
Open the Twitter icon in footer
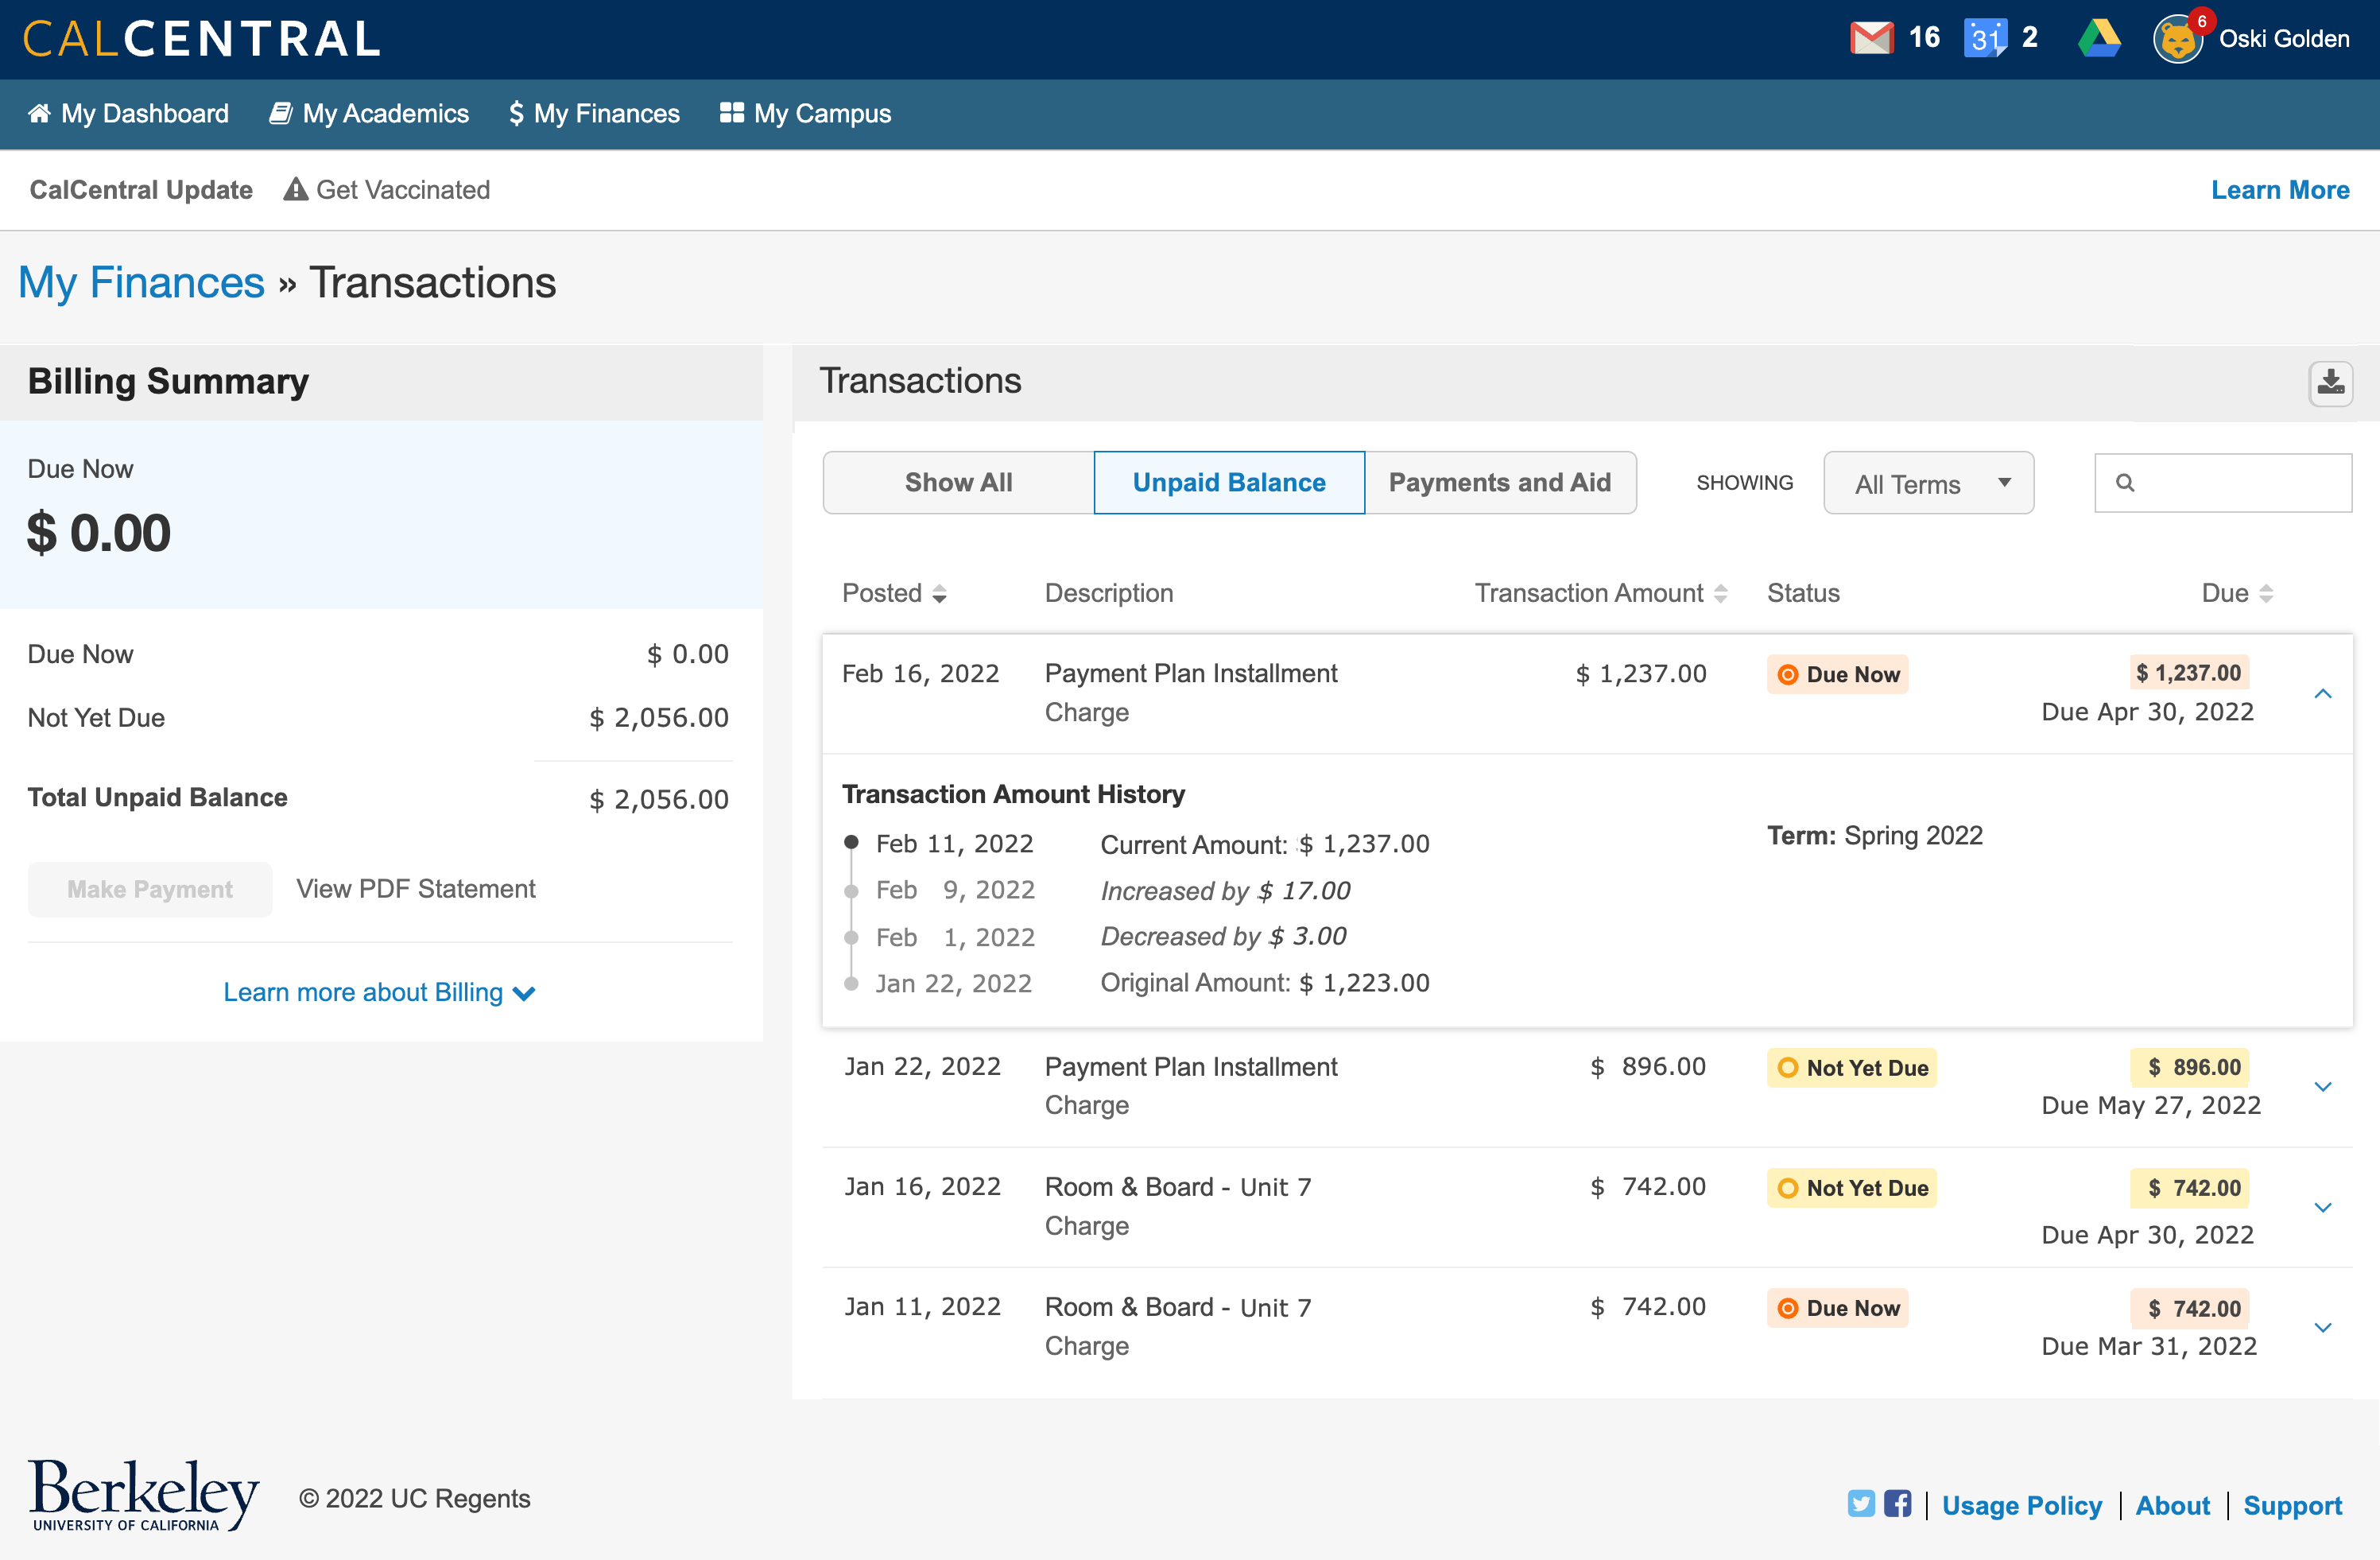[1861, 1503]
